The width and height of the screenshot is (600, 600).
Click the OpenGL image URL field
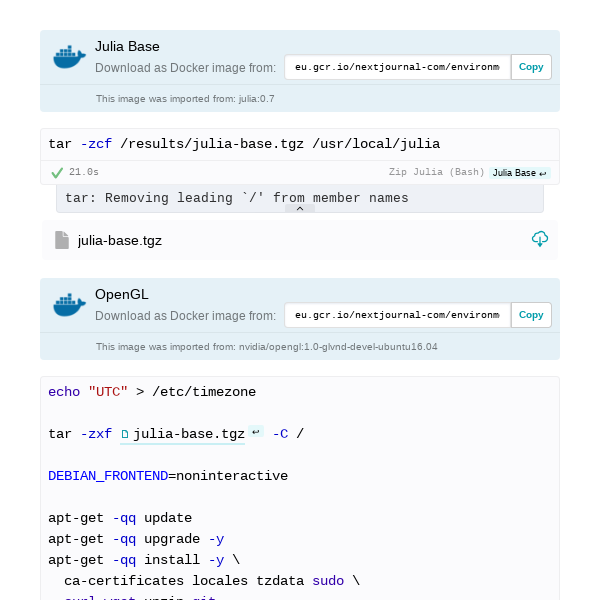(x=398, y=315)
